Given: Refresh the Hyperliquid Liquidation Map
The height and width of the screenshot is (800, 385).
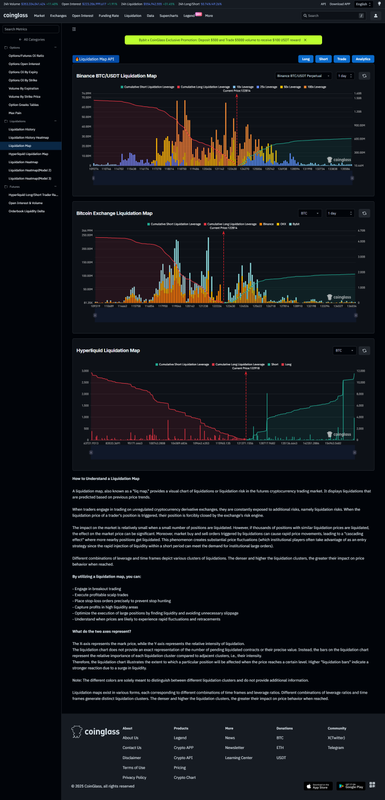Looking at the screenshot, I should coord(365,351).
